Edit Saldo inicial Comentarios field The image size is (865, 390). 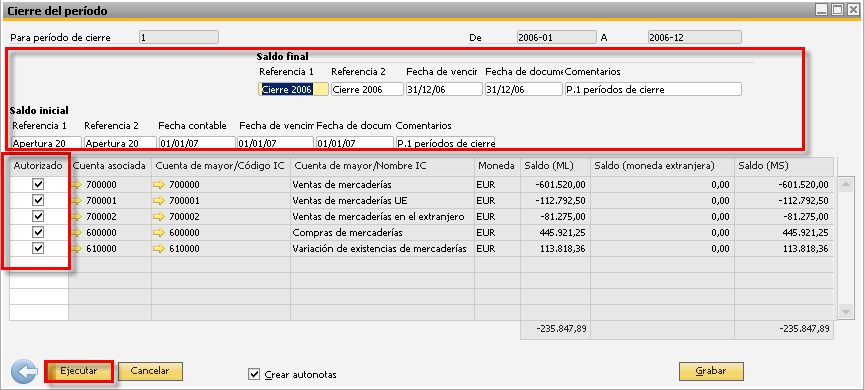pos(445,143)
